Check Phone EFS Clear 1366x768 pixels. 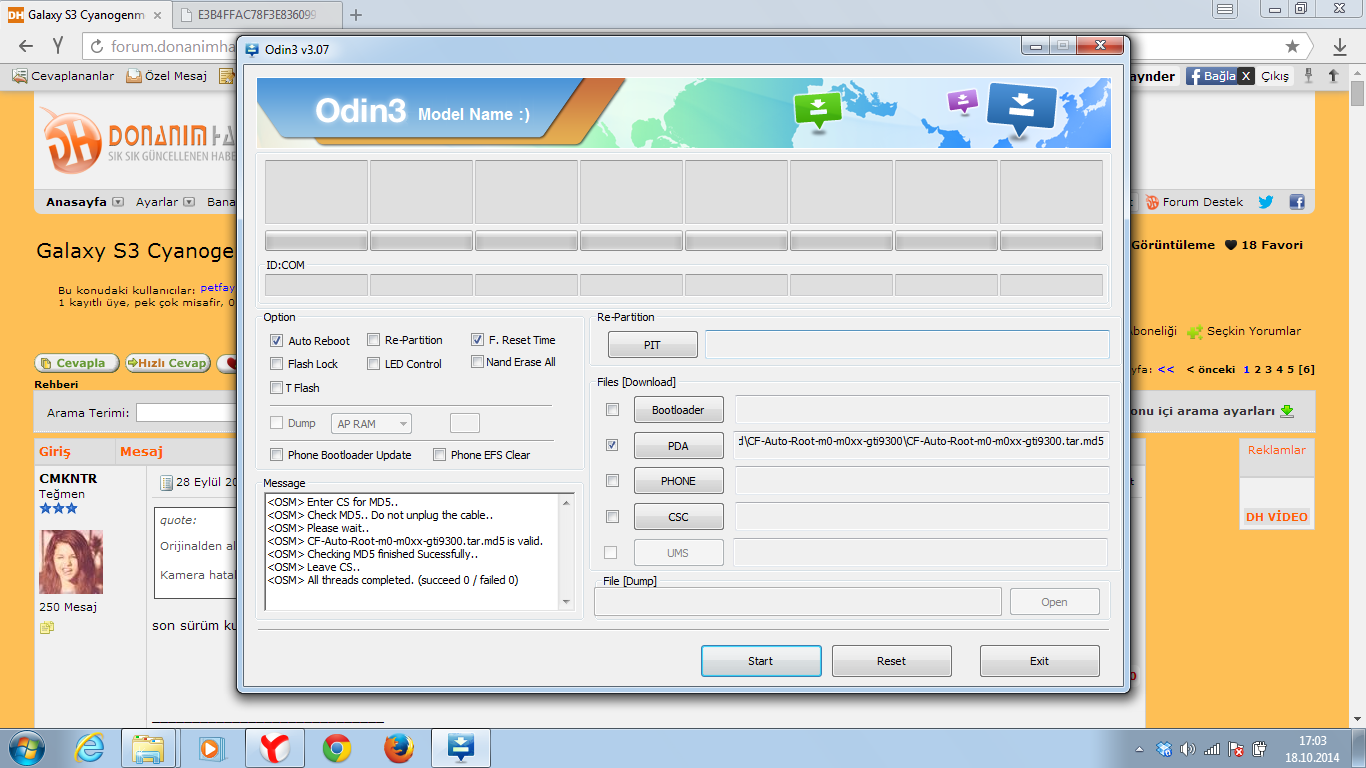[440, 455]
